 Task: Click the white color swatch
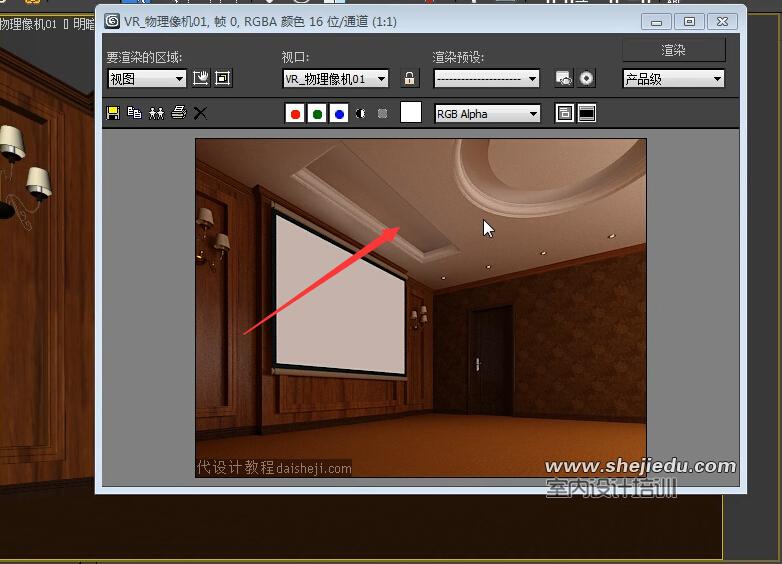411,113
